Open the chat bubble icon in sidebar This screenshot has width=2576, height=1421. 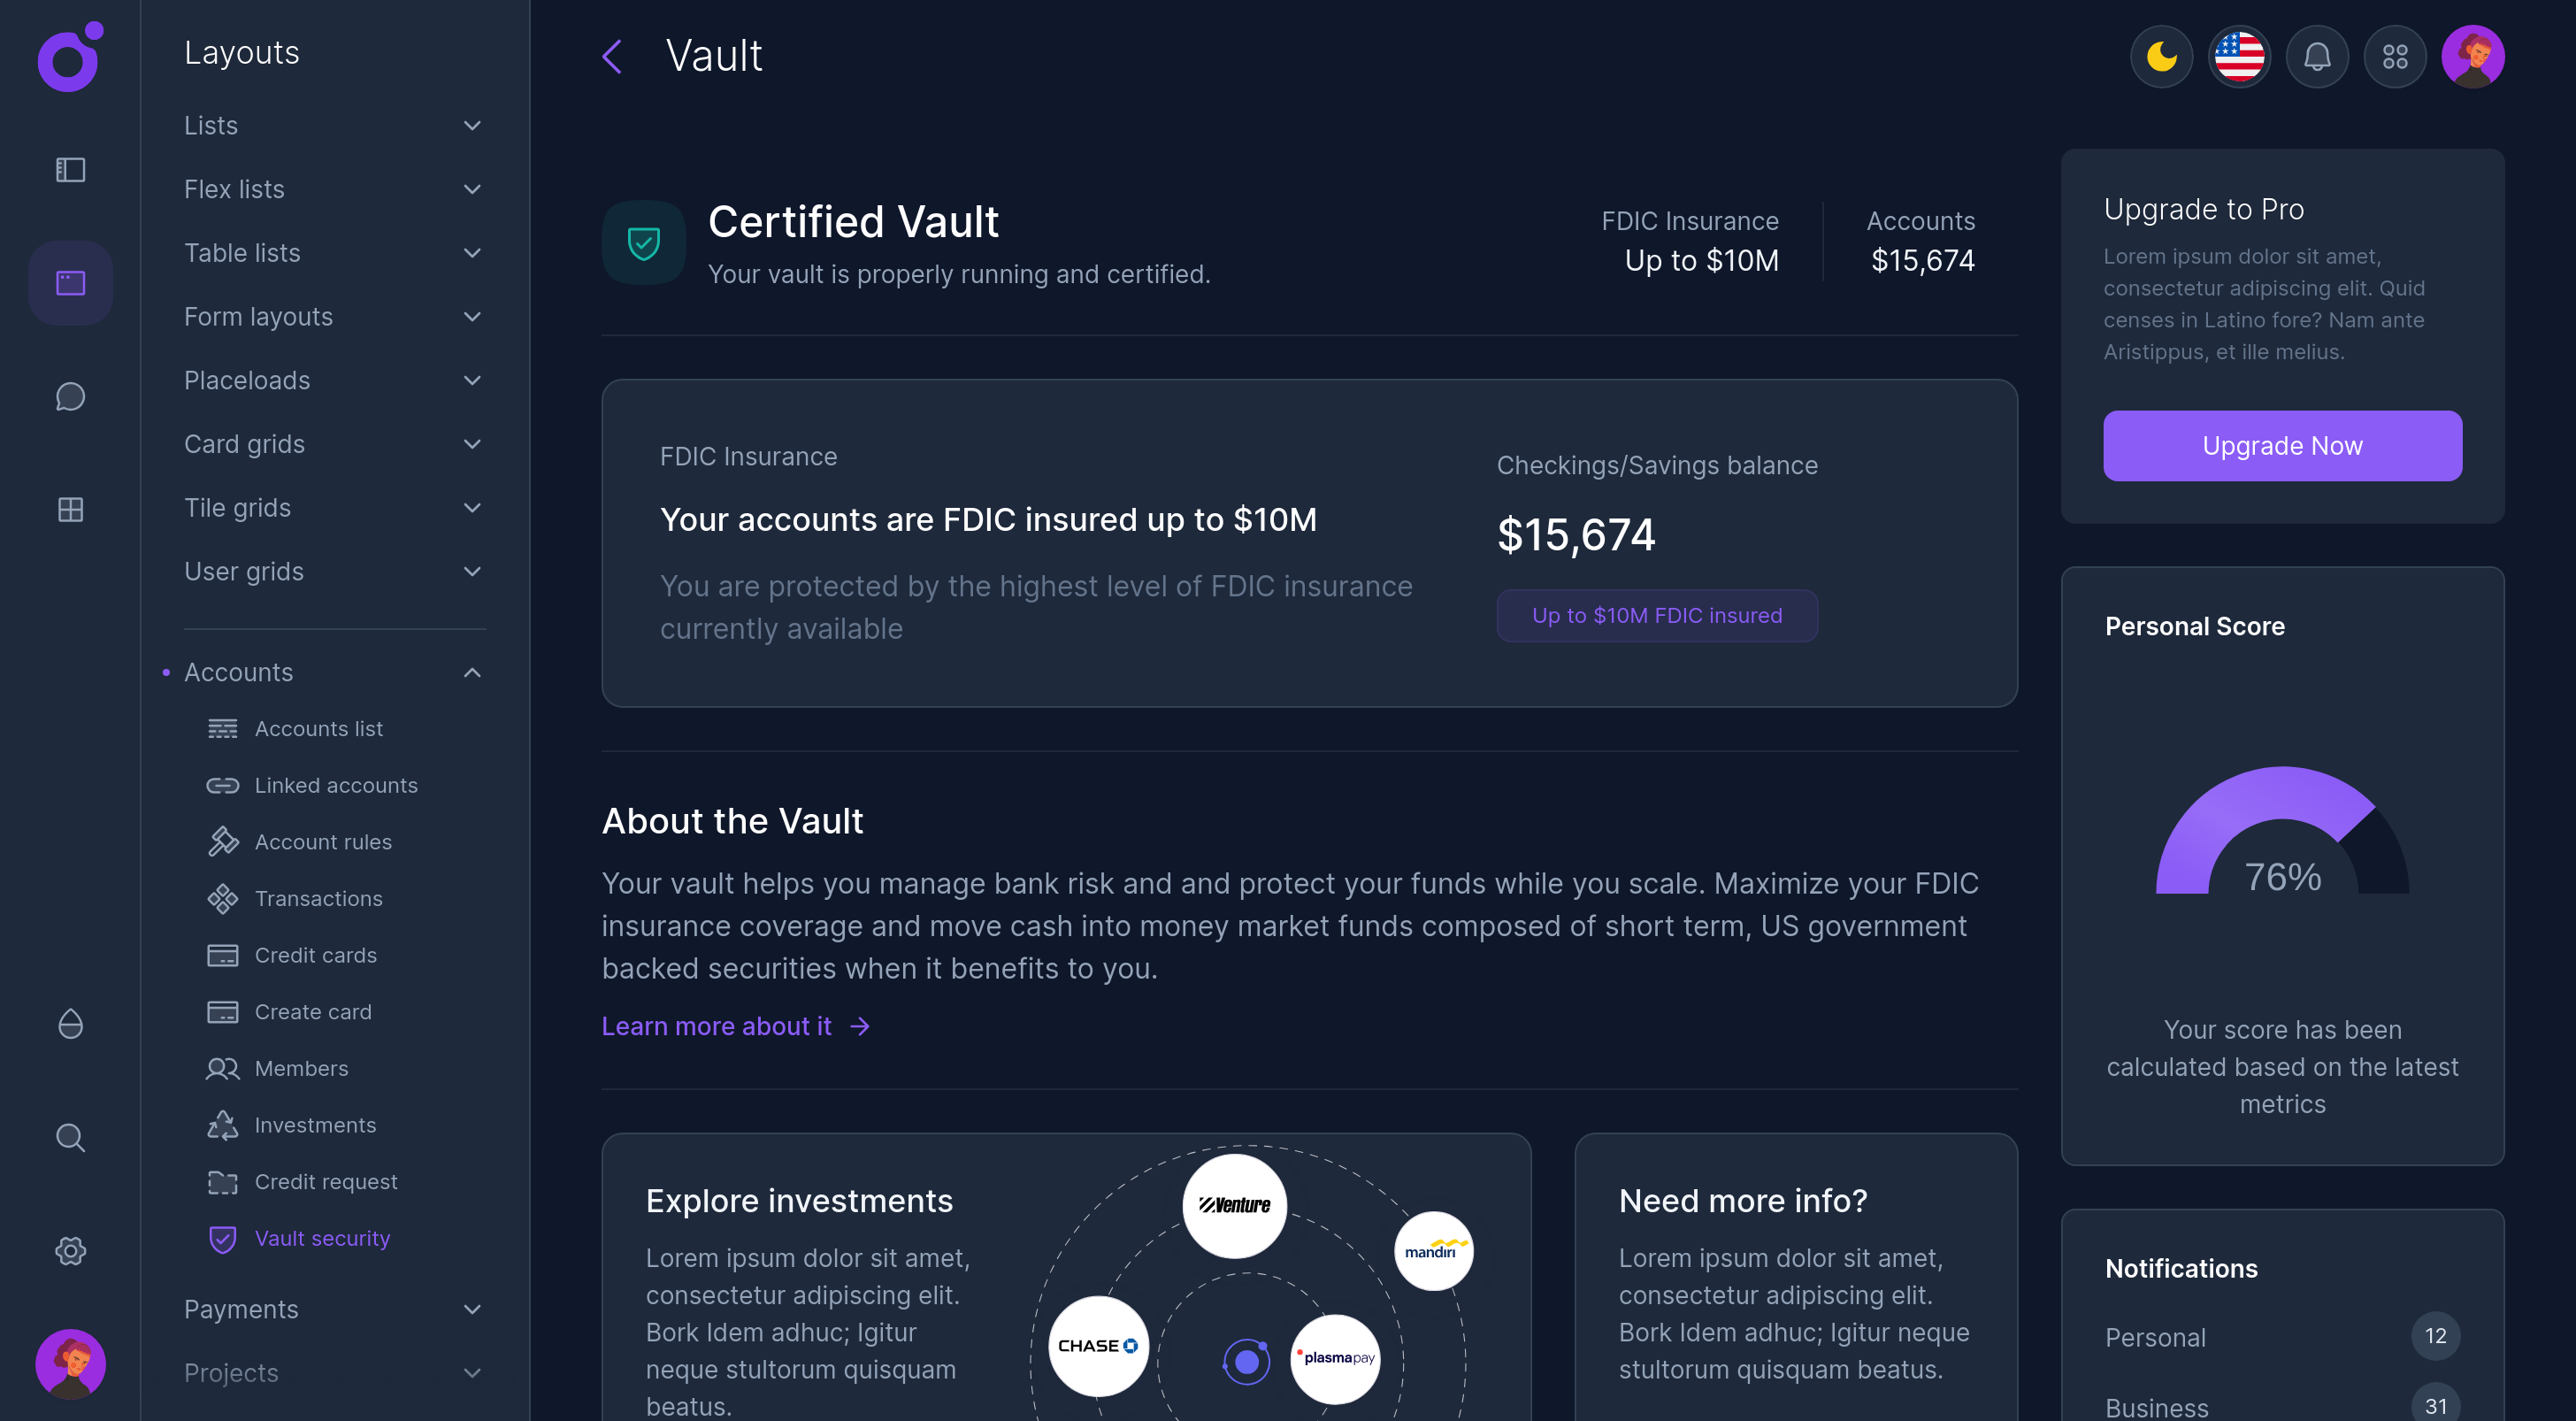(70, 397)
